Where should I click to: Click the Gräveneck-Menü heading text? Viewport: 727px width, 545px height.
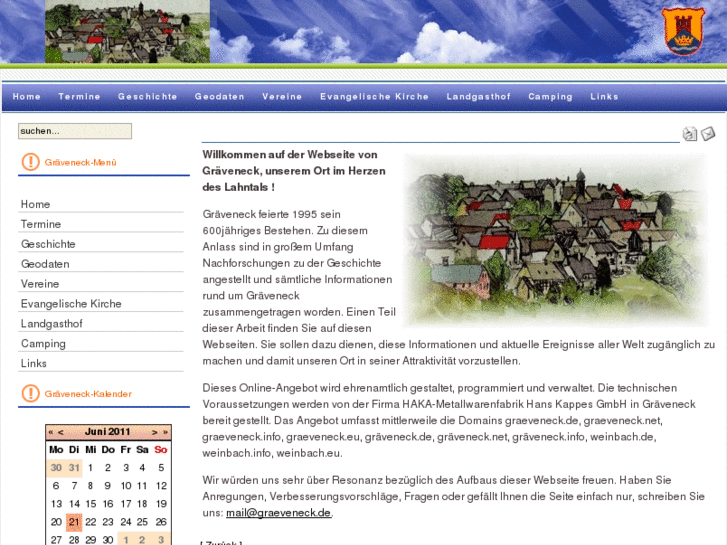click(x=81, y=162)
